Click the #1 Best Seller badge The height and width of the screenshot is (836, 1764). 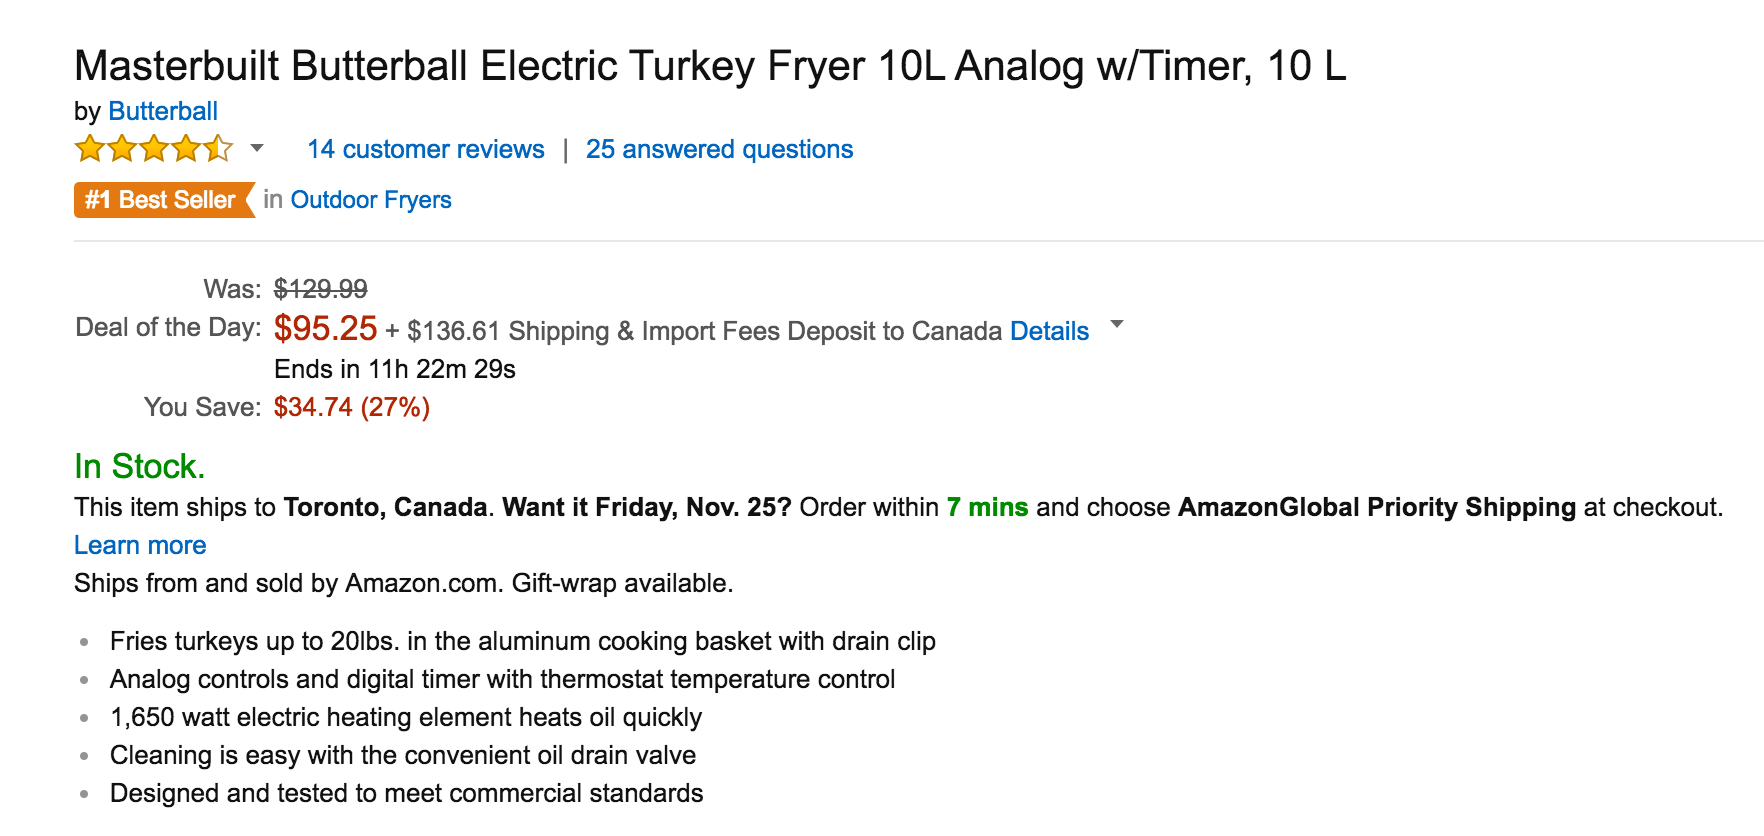point(162,200)
